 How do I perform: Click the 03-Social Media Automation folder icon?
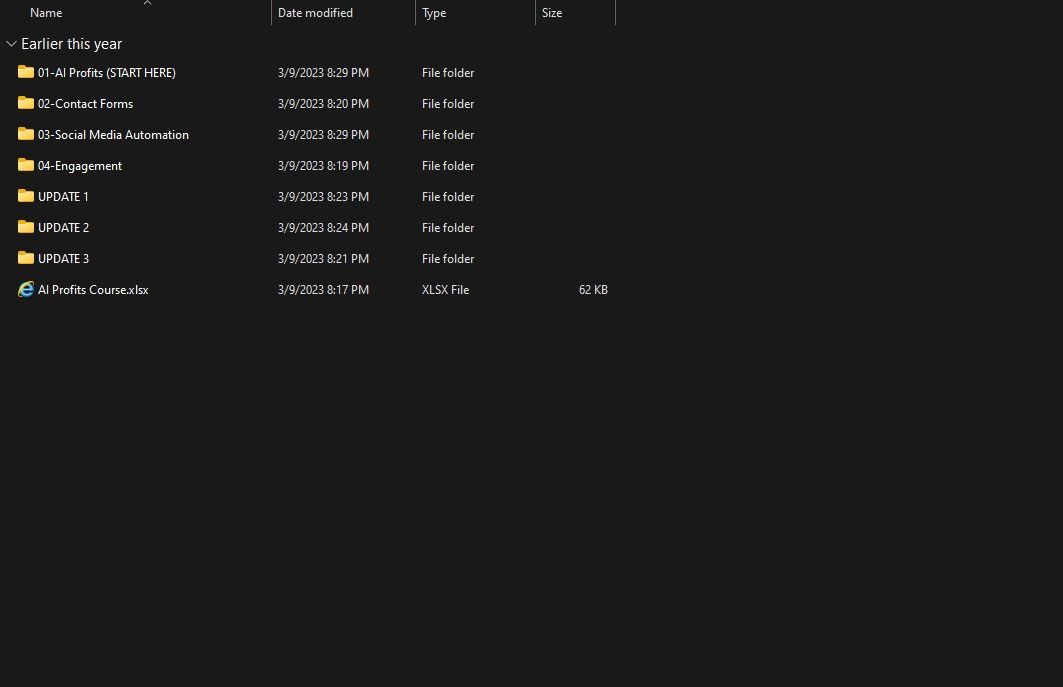tap(26, 134)
